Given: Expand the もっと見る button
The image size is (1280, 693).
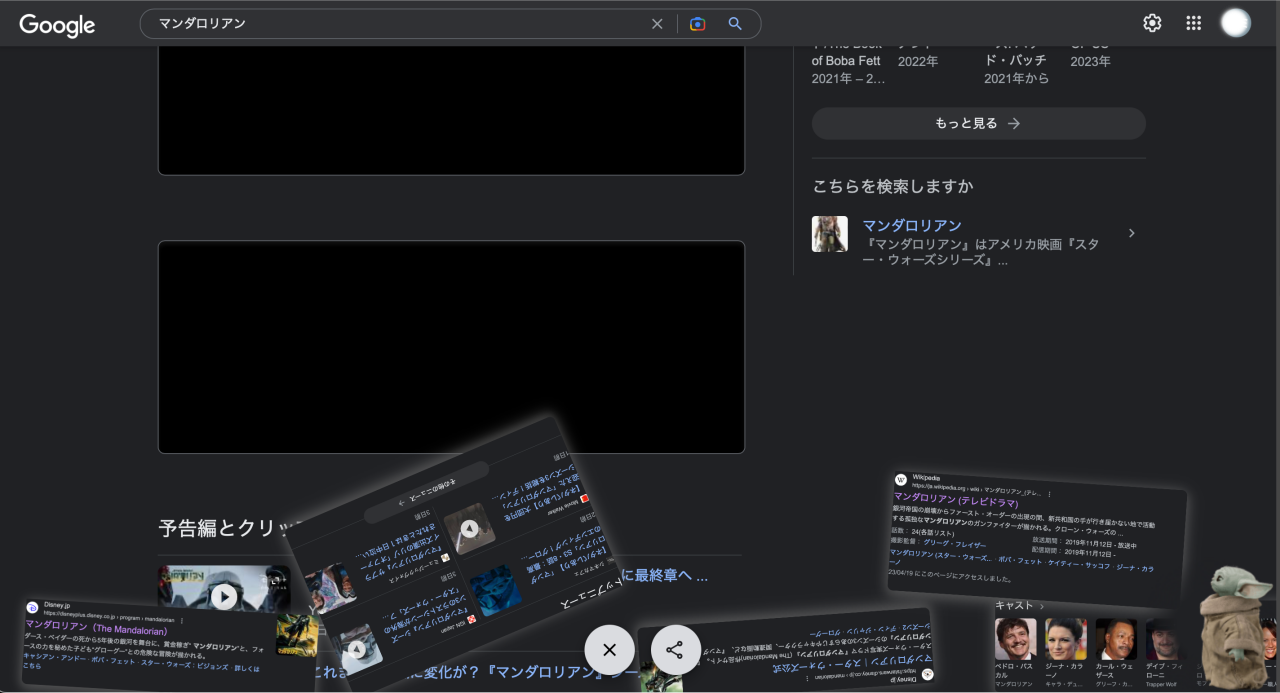Looking at the screenshot, I should point(978,123).
